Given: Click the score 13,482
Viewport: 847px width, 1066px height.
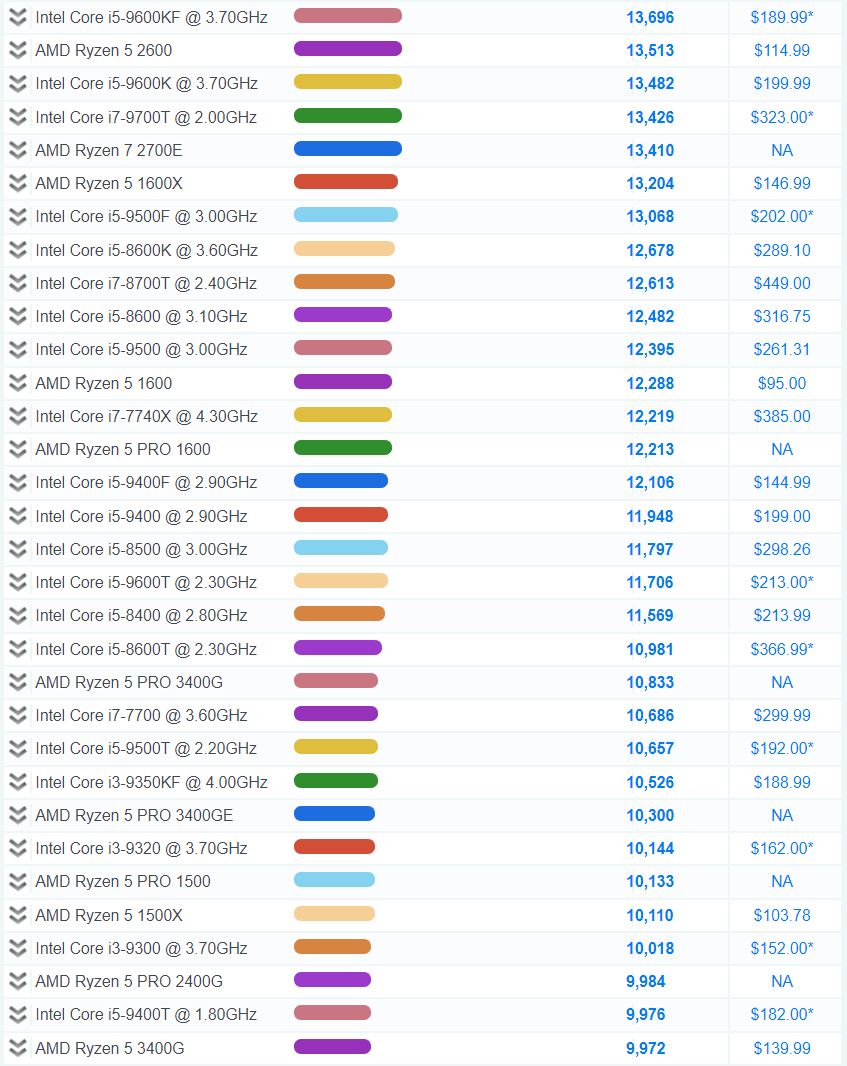Looking at the screenshot, I should pos(650,84).
